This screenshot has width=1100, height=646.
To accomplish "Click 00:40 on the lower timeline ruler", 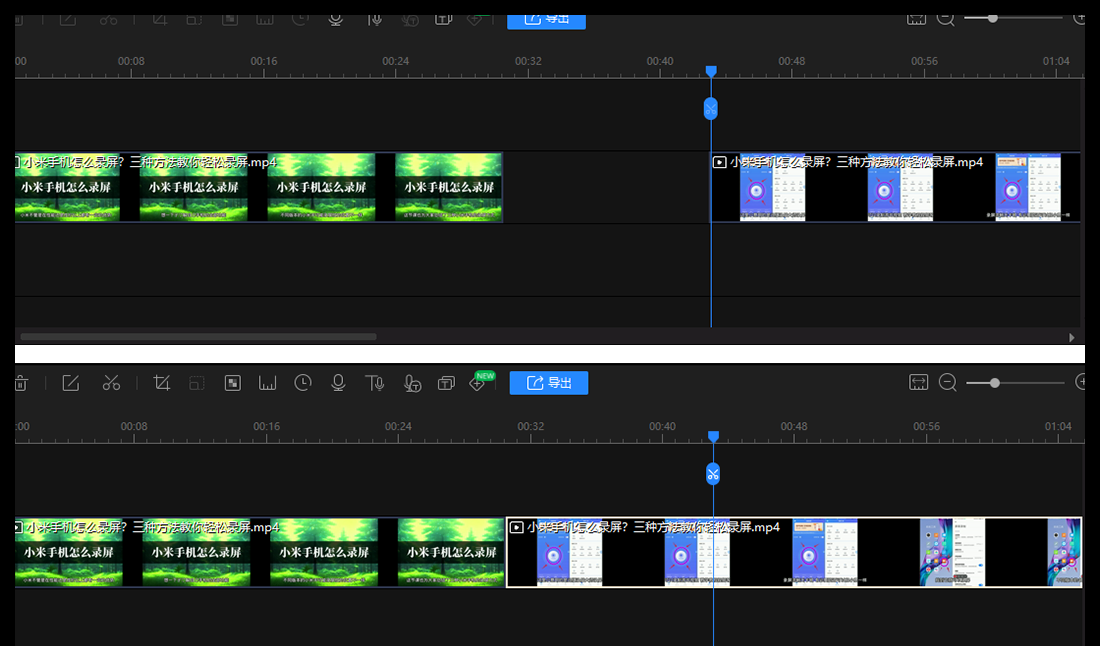I will point(662,426).
